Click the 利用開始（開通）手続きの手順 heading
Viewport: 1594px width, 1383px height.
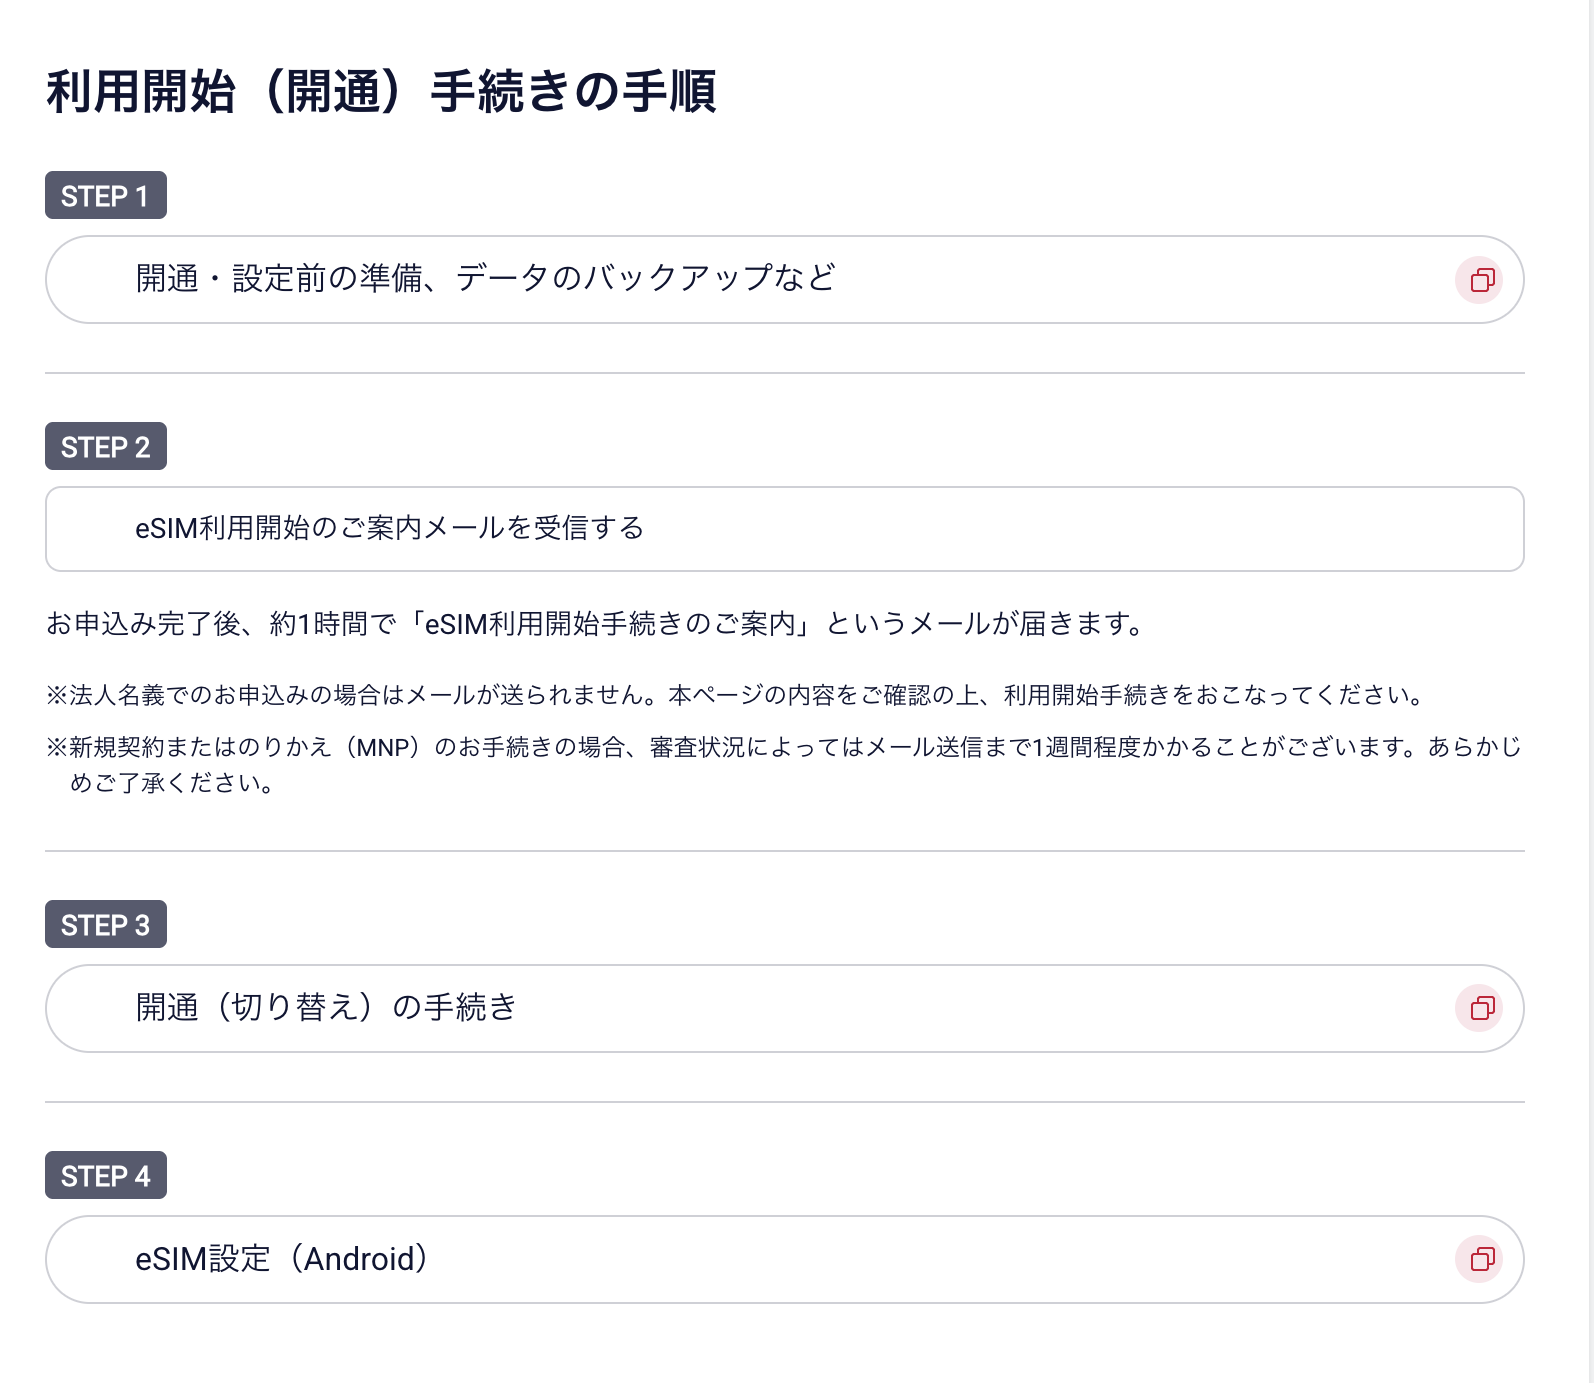pos(381,92)
